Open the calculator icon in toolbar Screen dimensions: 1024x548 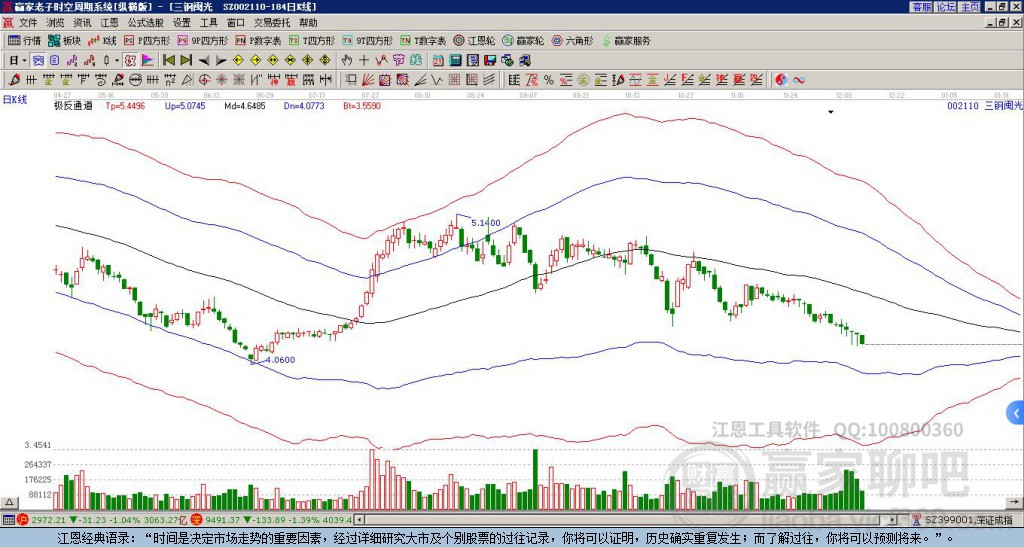456,61
